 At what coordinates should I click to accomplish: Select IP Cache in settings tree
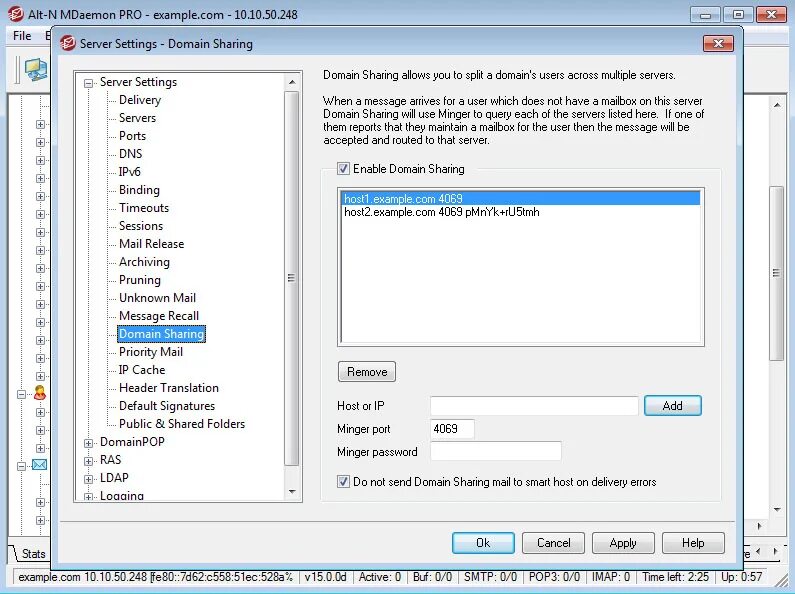point(142,369)
